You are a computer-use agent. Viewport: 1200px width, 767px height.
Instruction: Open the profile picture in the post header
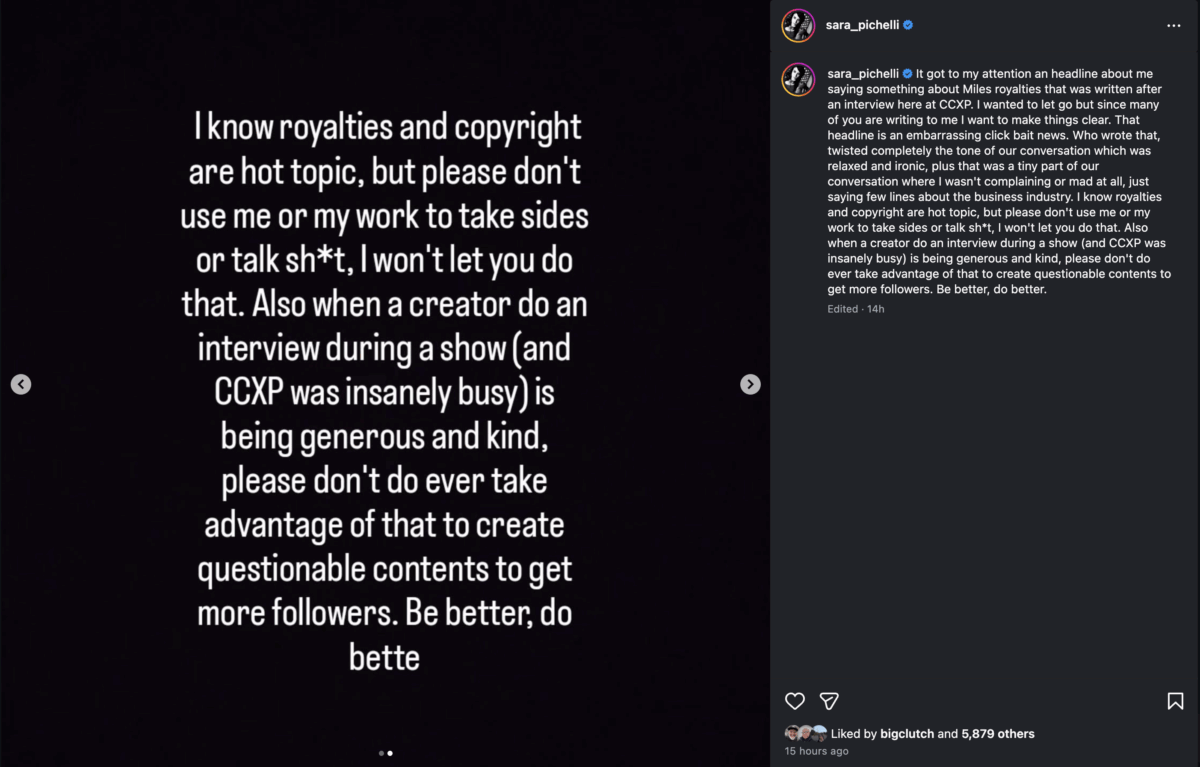coord(798,25)
